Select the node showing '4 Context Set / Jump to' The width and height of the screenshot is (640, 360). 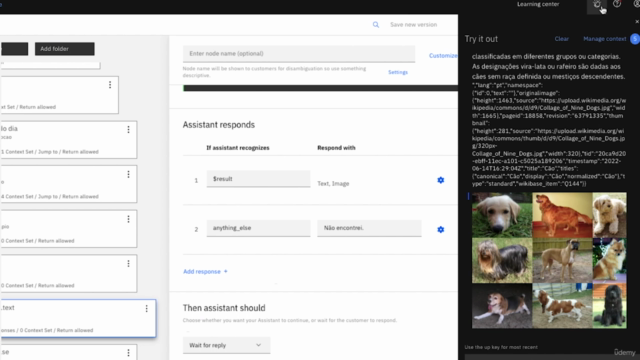[68, 184]
